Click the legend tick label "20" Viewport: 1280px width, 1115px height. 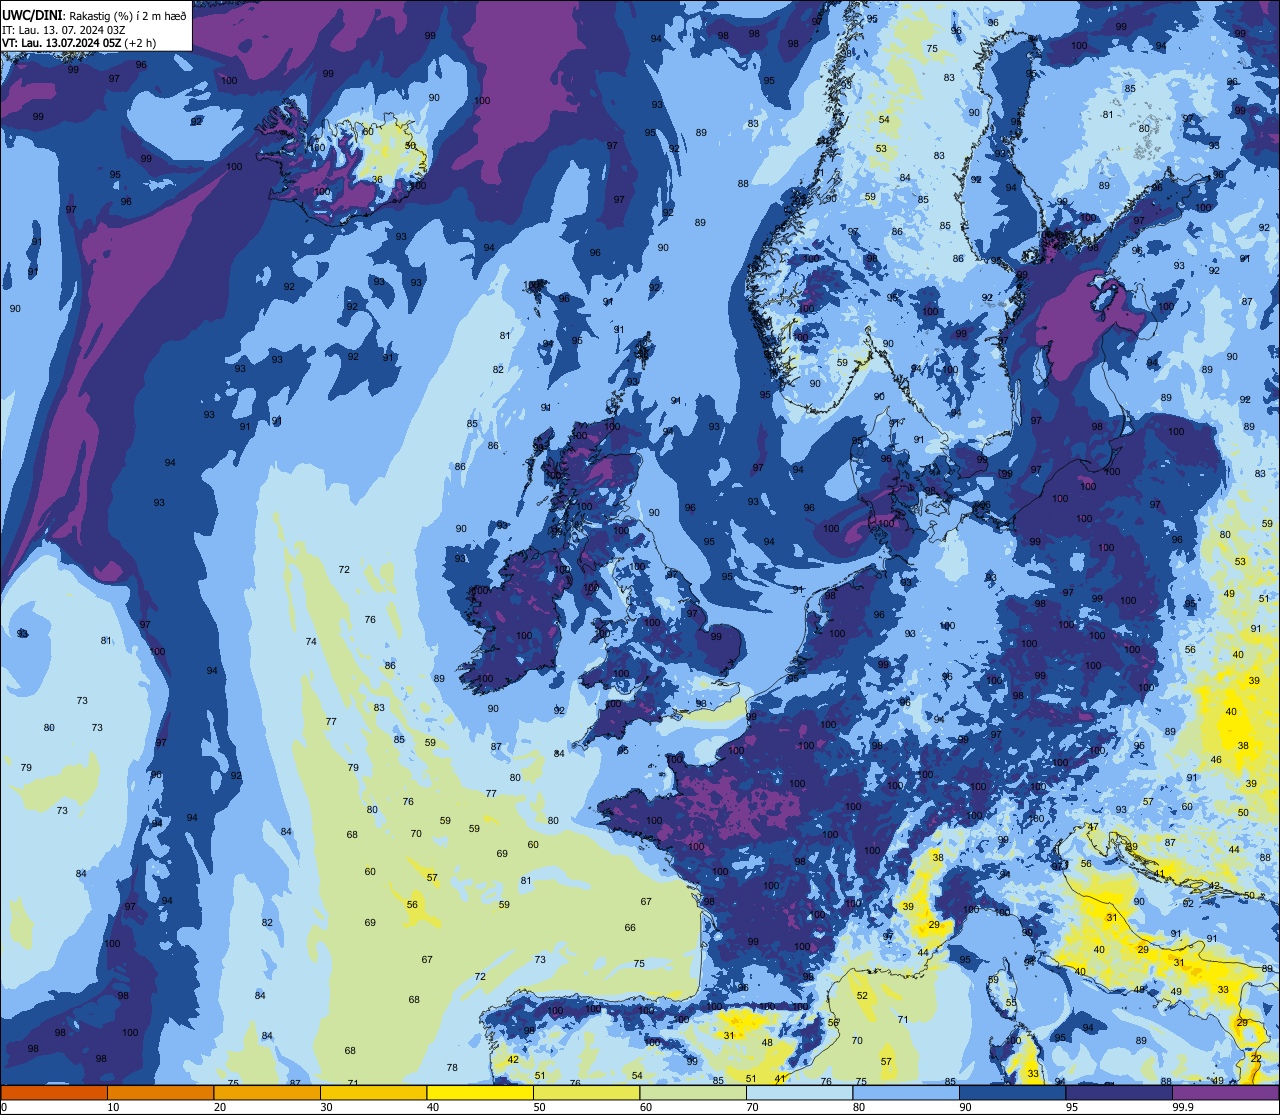coord(220,1107)
